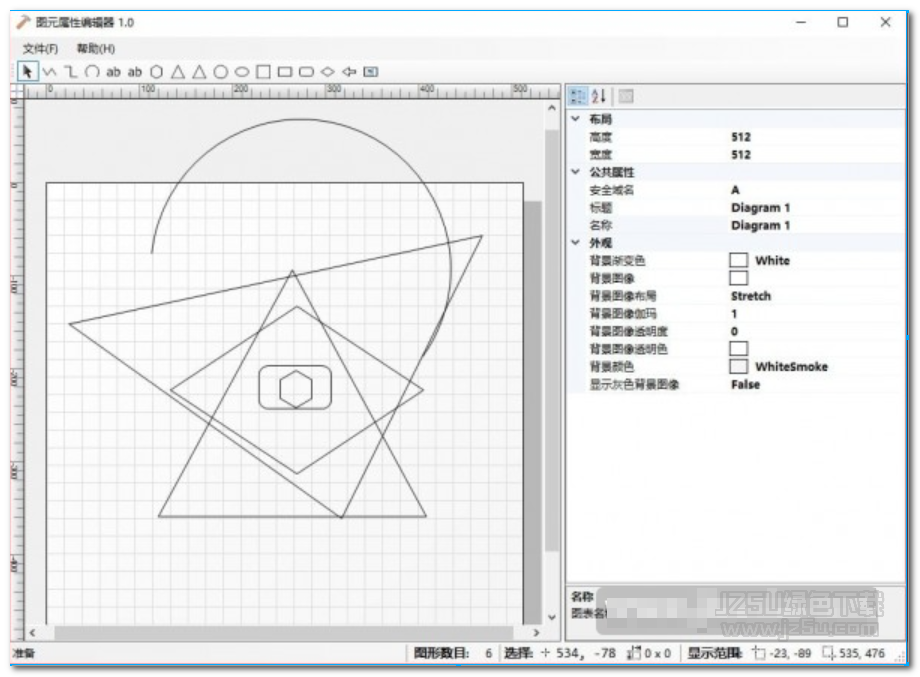Screen dimensions: 920x677
Task: Open the property pages button
Action: (626, 96)
